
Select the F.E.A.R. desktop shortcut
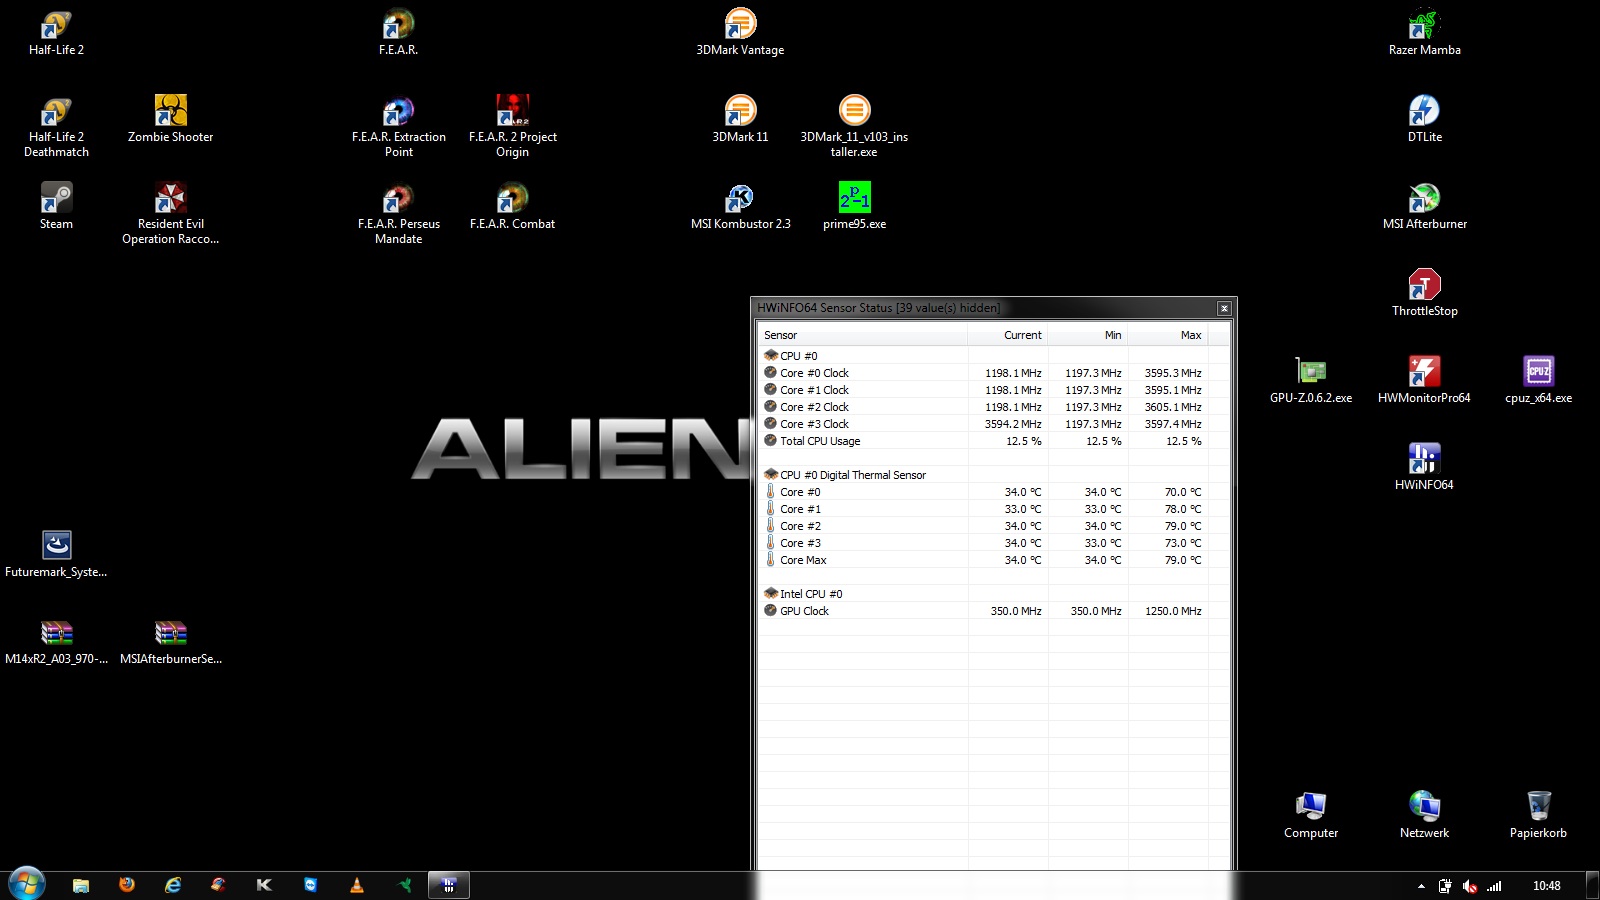pyautogui.click(x=398, y=33)
